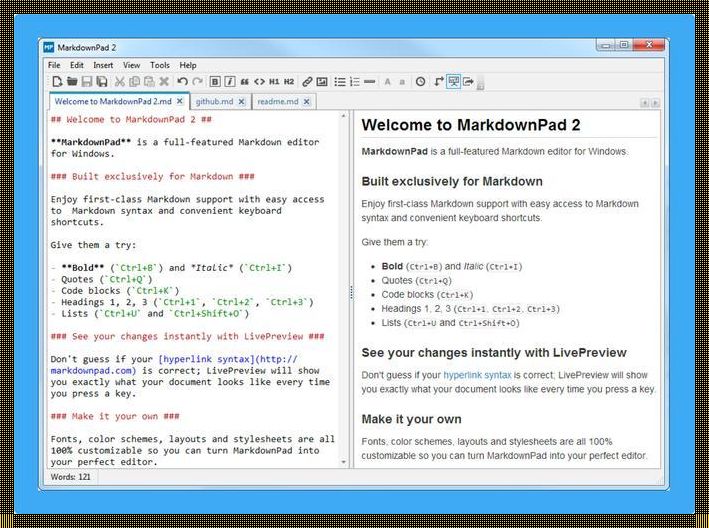Viewport: 709px width, 528px height.
Task: Copy selection using the Copy icon
Action: pyautogui.click(x=134, y=82)
